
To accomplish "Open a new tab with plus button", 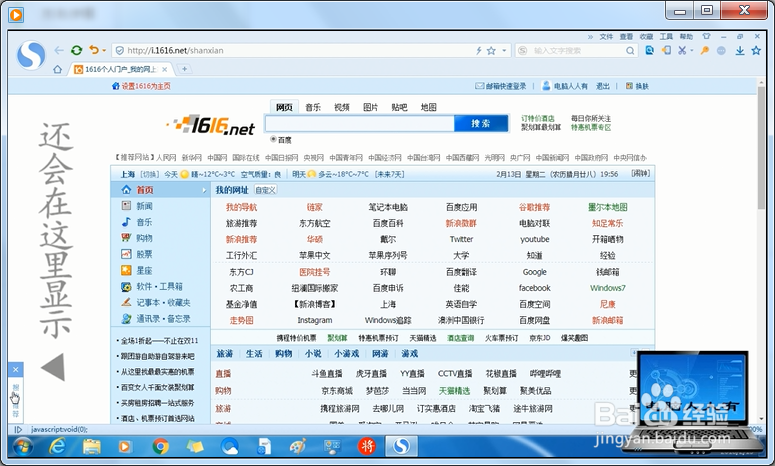I will (184, 69).
